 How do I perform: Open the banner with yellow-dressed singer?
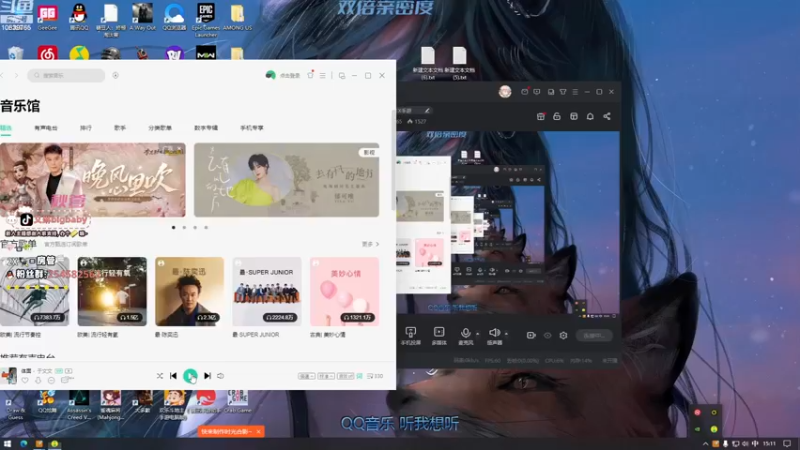pos(286,180)
